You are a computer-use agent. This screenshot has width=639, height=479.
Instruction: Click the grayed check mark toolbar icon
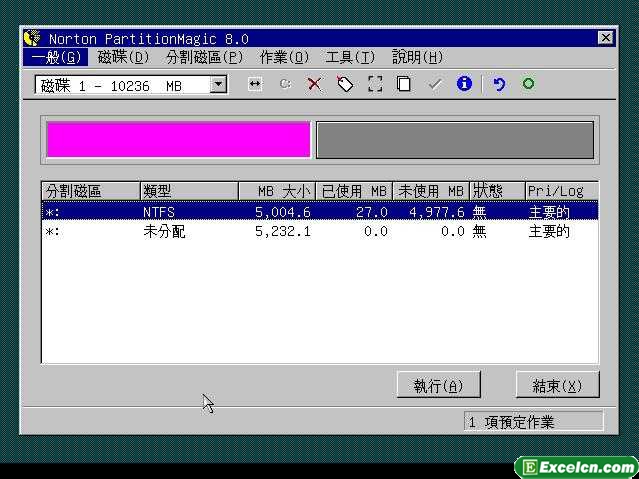pos(435,84)
